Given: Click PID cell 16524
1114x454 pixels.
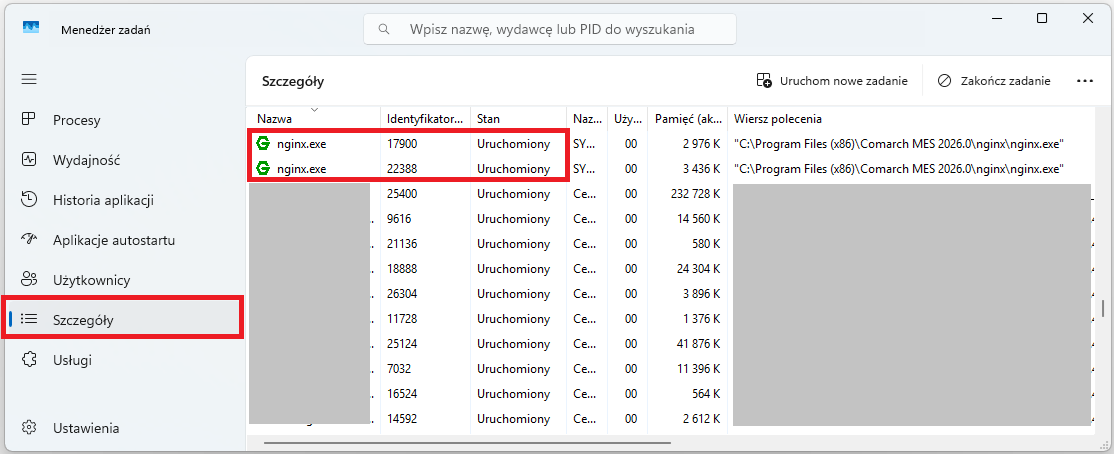Looking at the screenshot, I should tap(402, 394).
